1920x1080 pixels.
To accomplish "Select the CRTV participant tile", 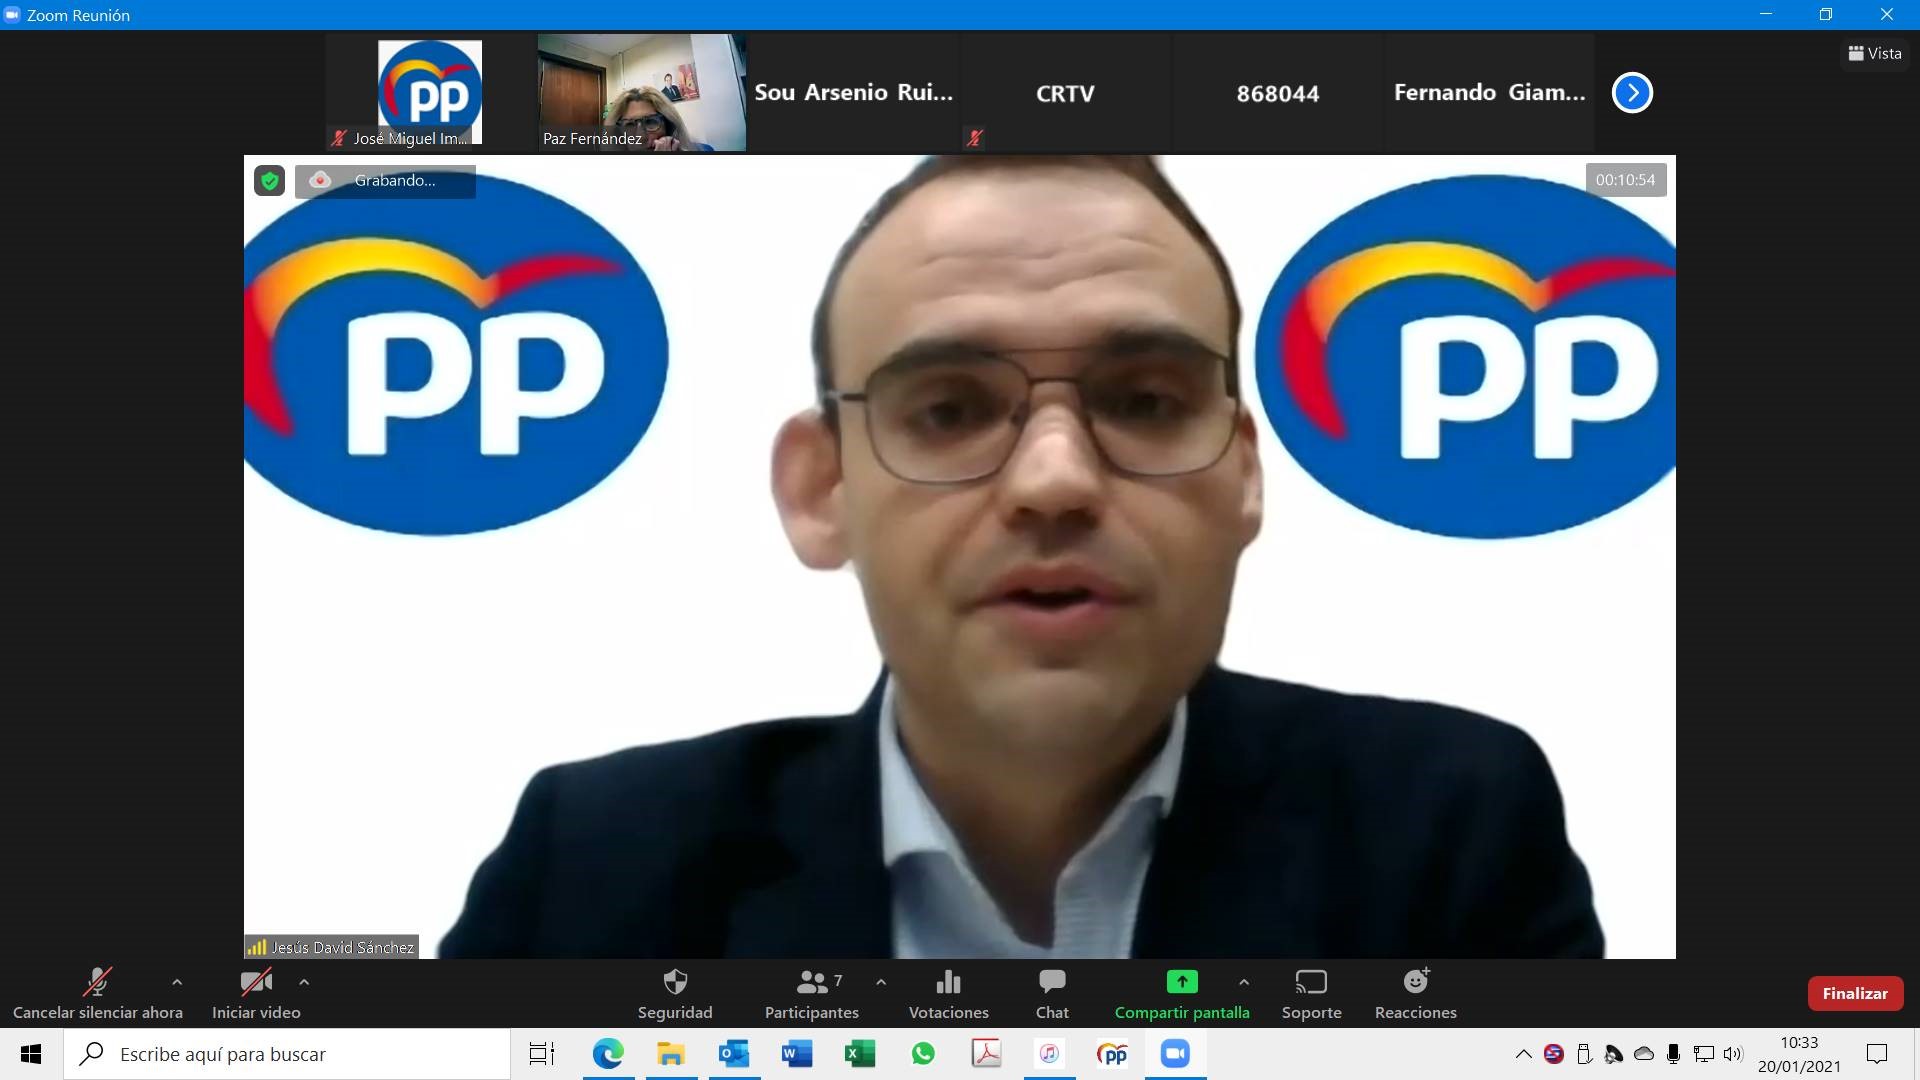I will 1065,92.
